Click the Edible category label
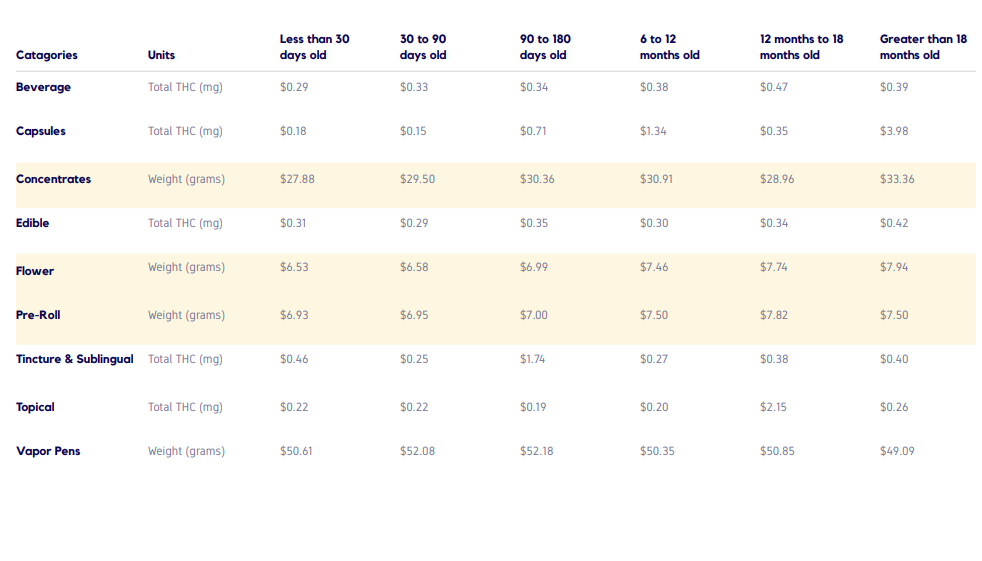Viewport: 982px width, 561px height. [x=32, y=223]
